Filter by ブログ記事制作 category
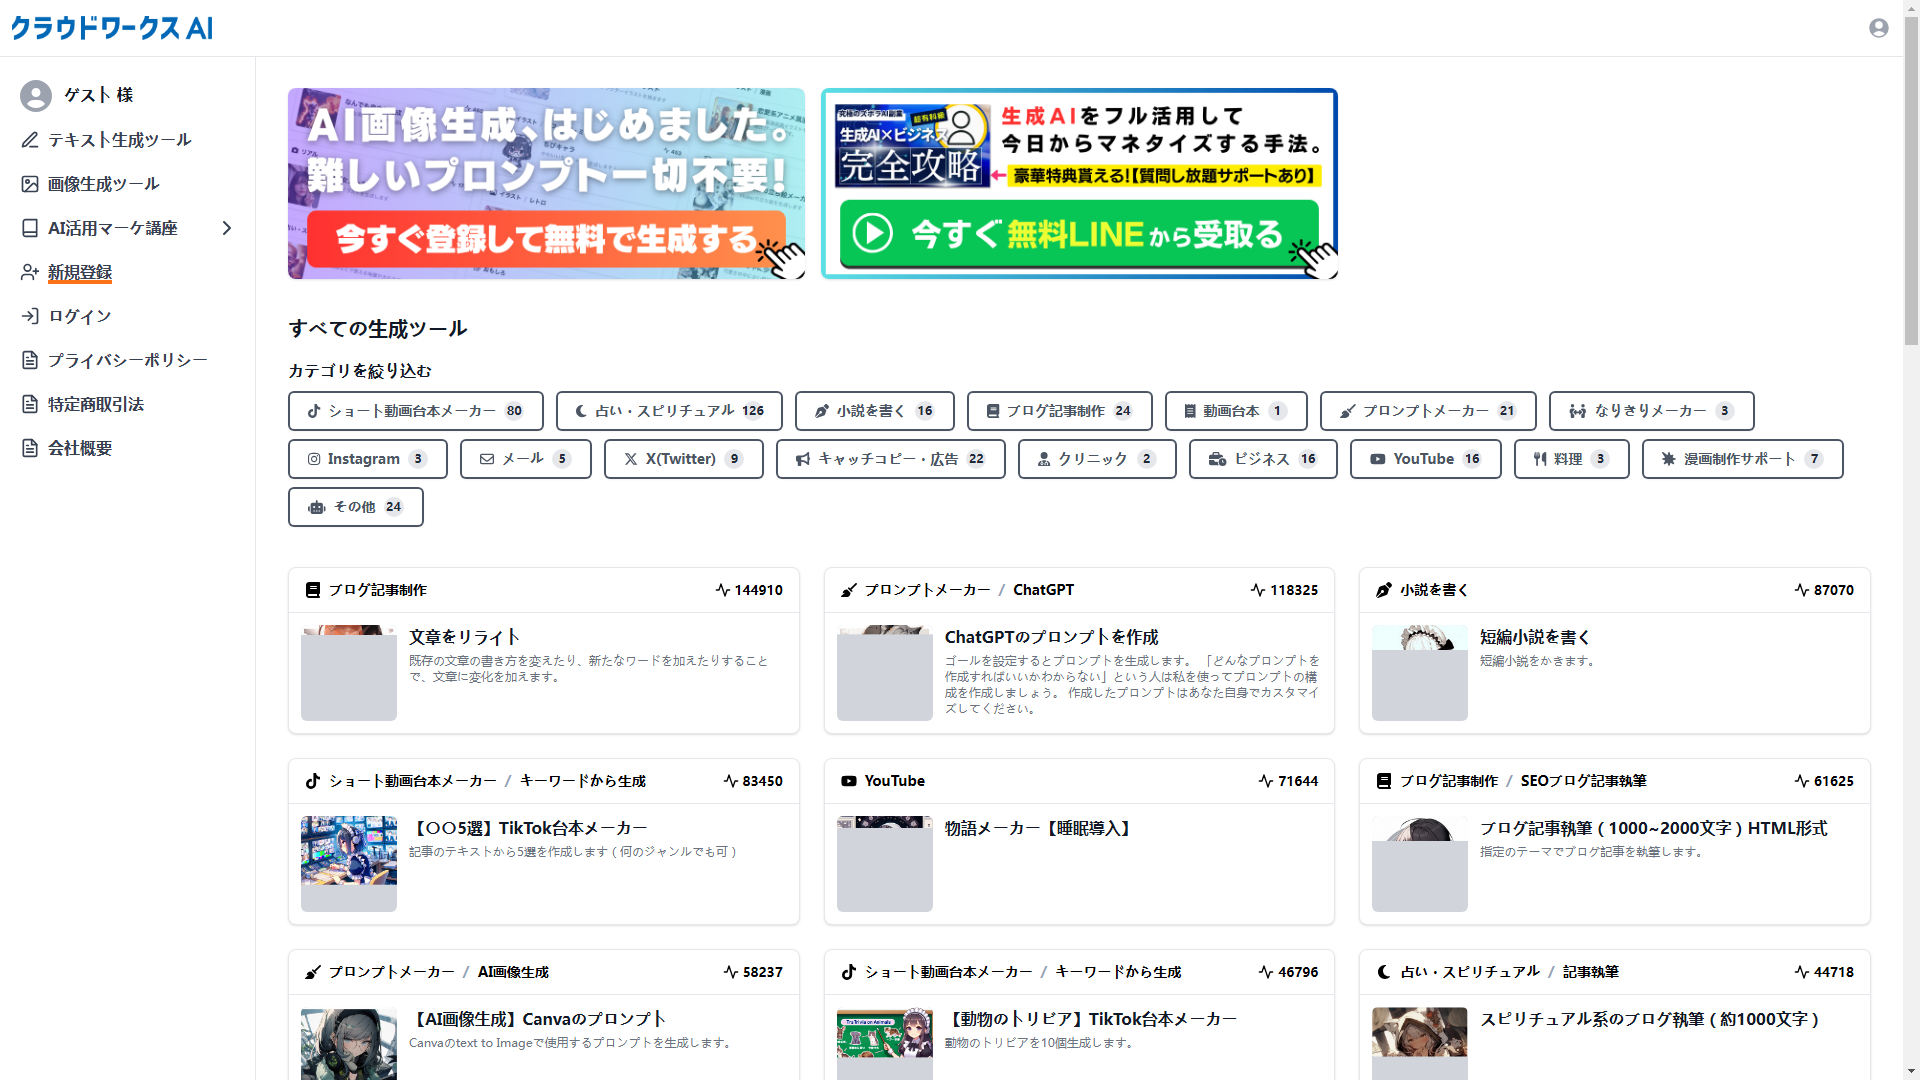The height and width of the screenshot is (1080, 1920). pyautogui.click(x=1060, y=411)
